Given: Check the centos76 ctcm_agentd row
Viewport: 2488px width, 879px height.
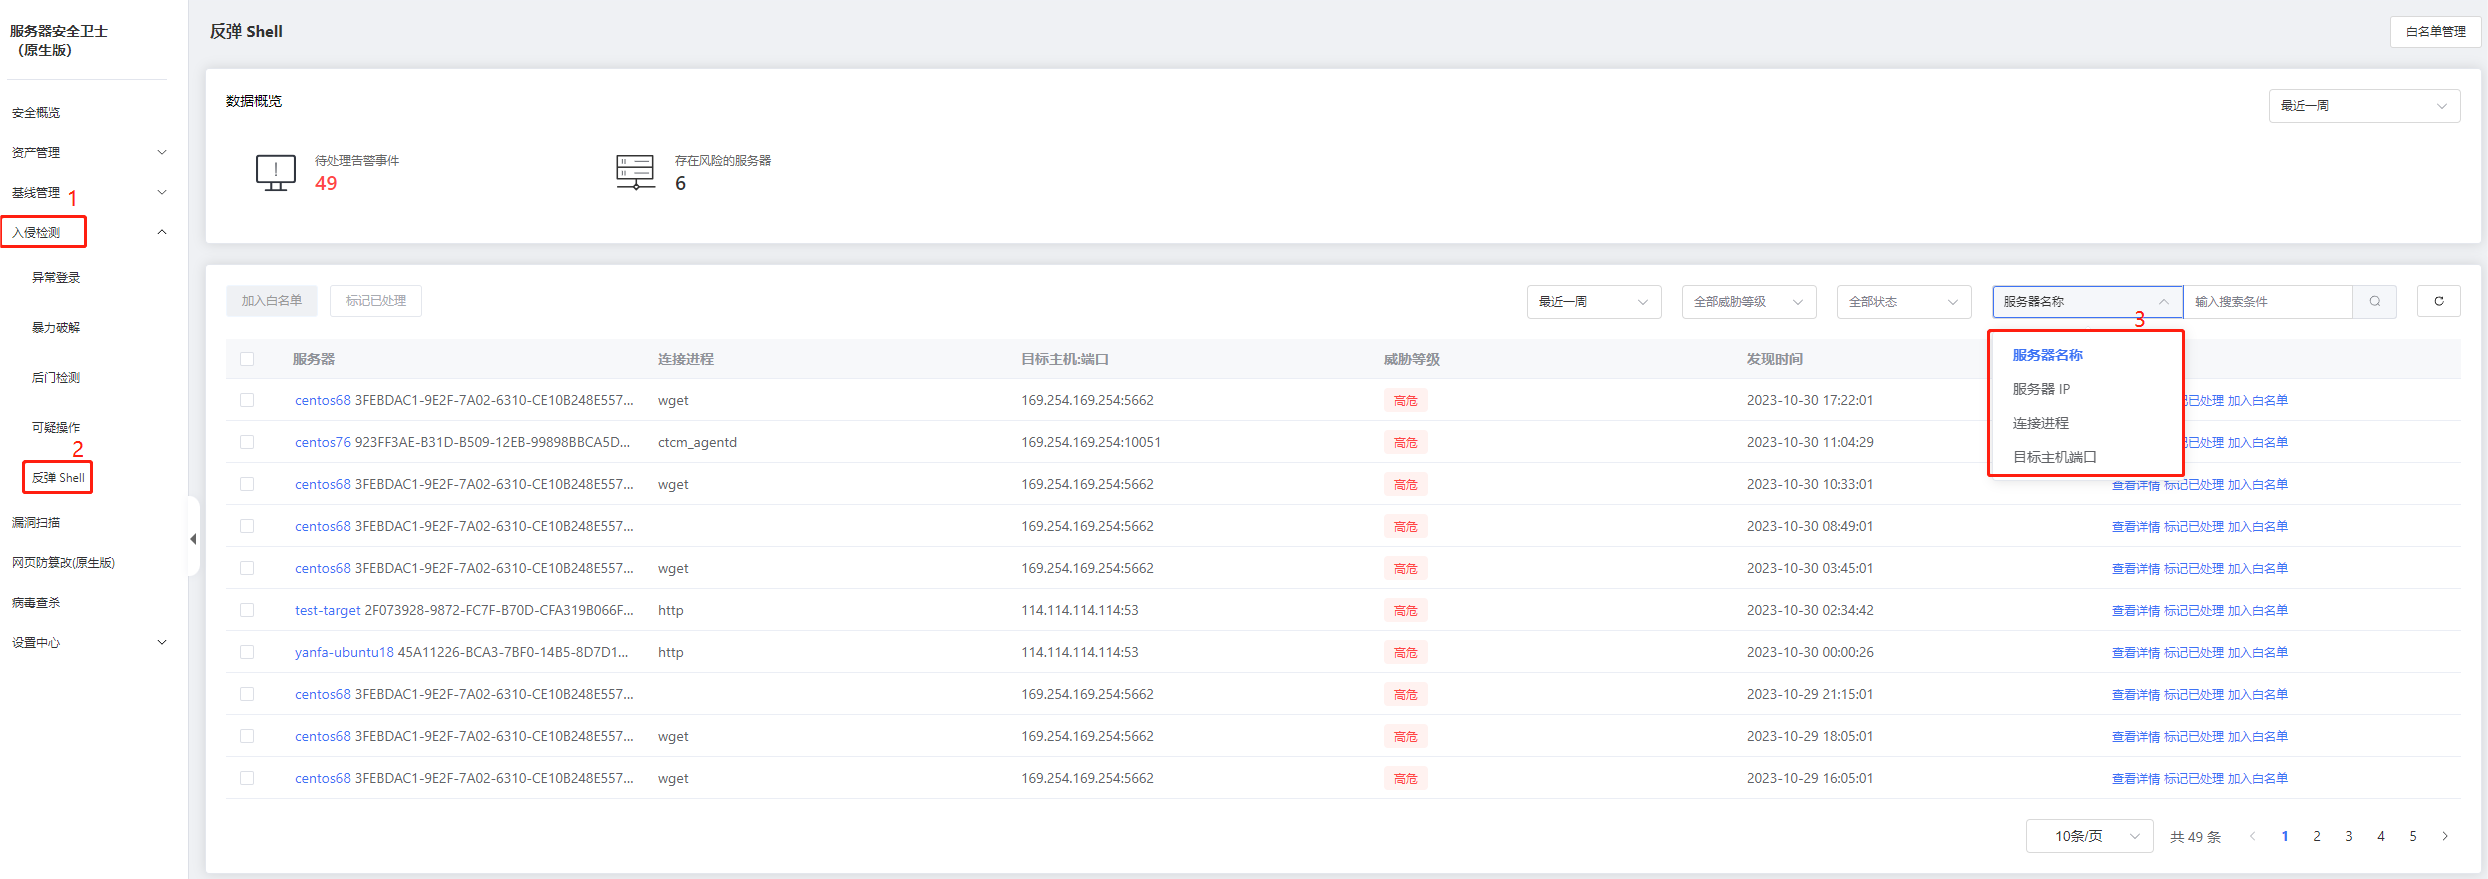Looking at the screenshot, I should click(247, 442).
